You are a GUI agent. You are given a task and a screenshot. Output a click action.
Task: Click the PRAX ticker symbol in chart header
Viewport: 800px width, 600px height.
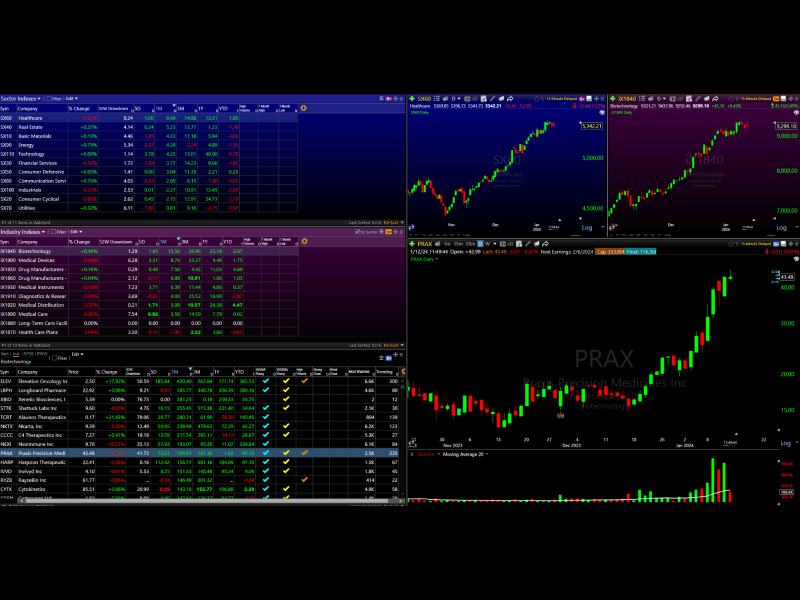pos(424,244)
